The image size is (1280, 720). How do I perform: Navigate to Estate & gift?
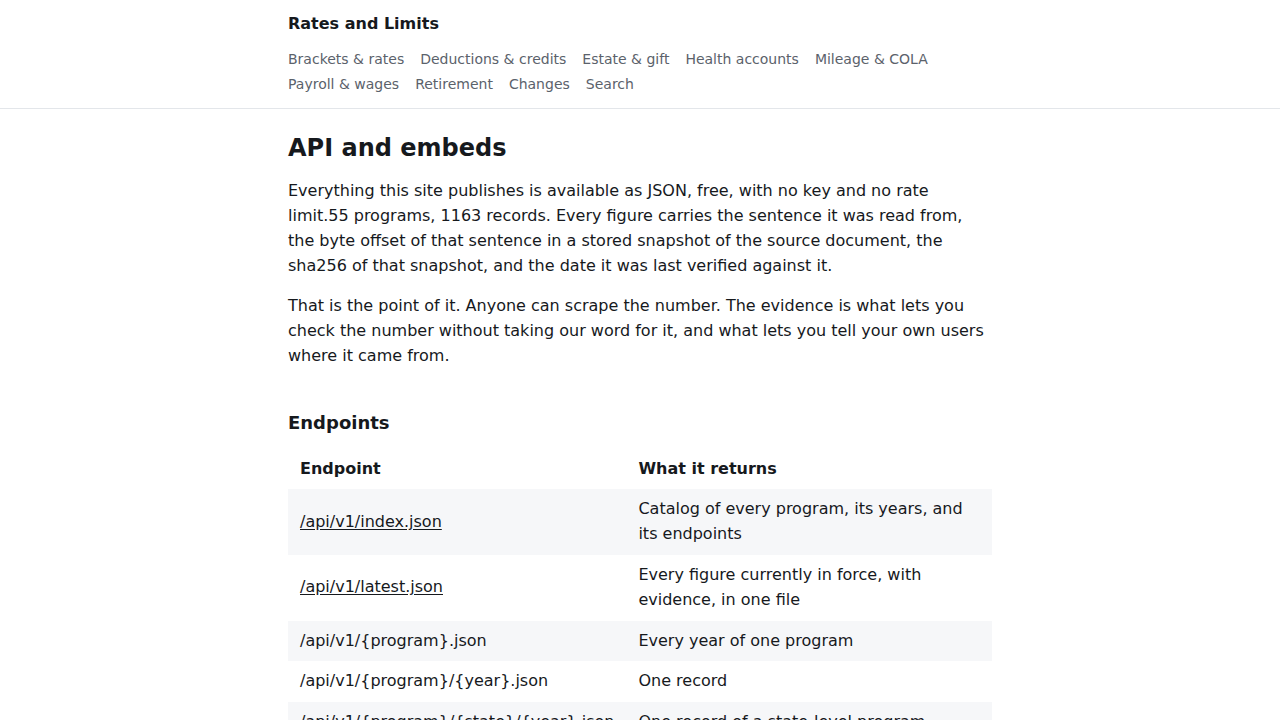626,59
